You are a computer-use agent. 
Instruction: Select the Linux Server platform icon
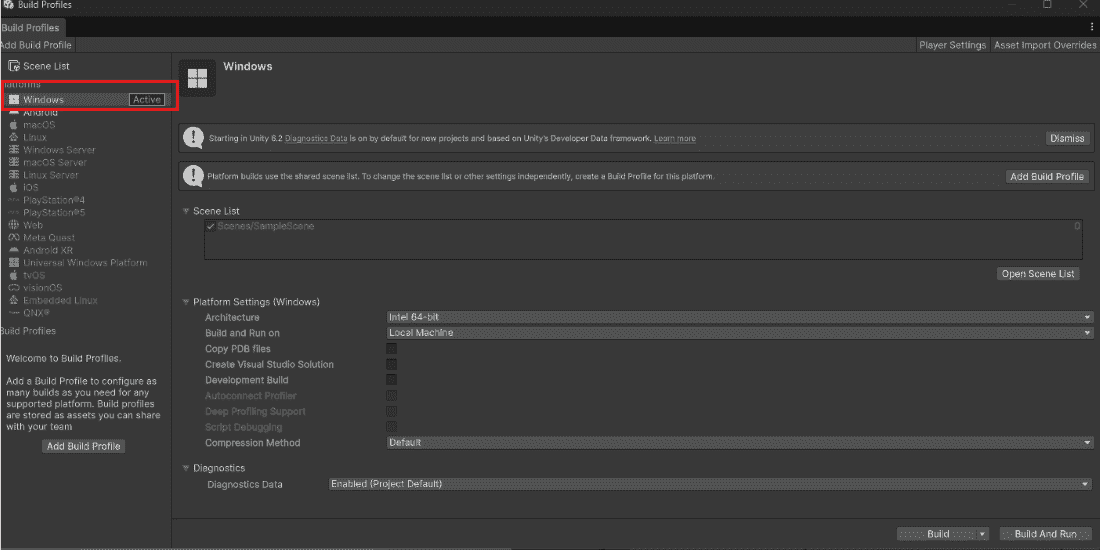(x=13, y=175)
